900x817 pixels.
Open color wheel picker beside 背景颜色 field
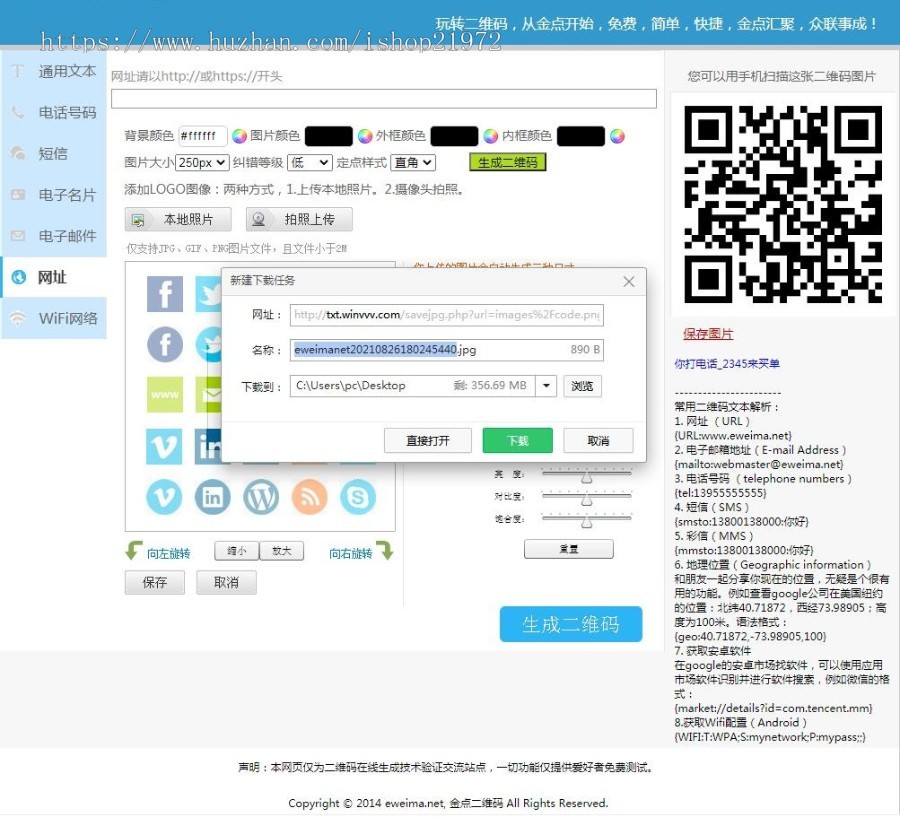(239, 136)
